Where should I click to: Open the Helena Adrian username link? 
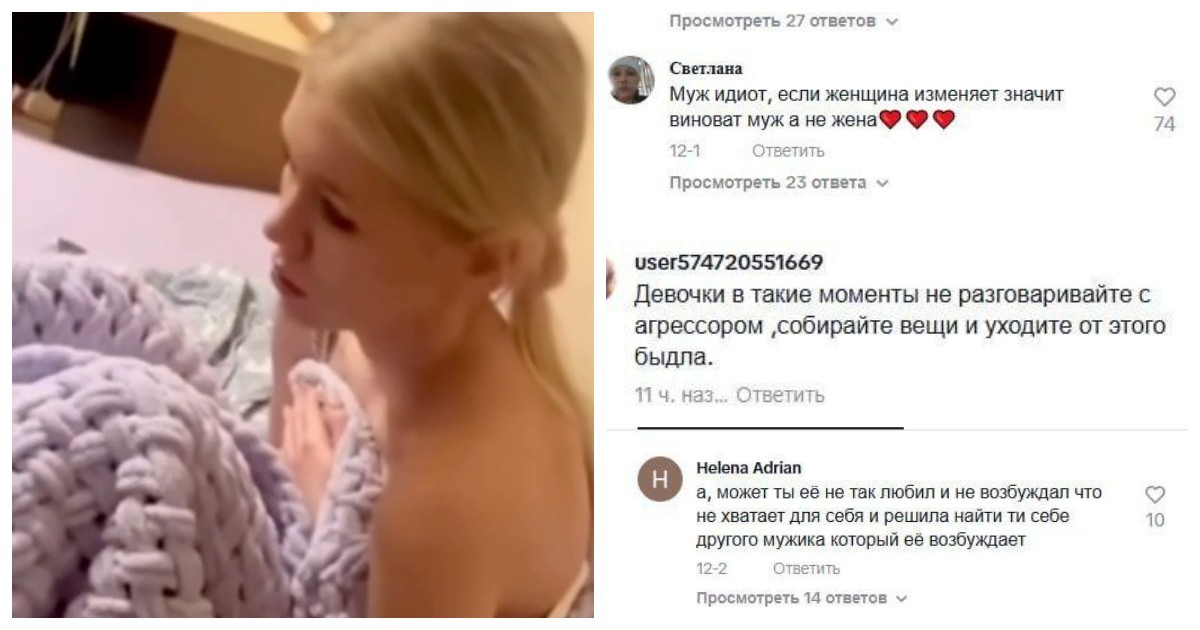(x=748, y=467)
